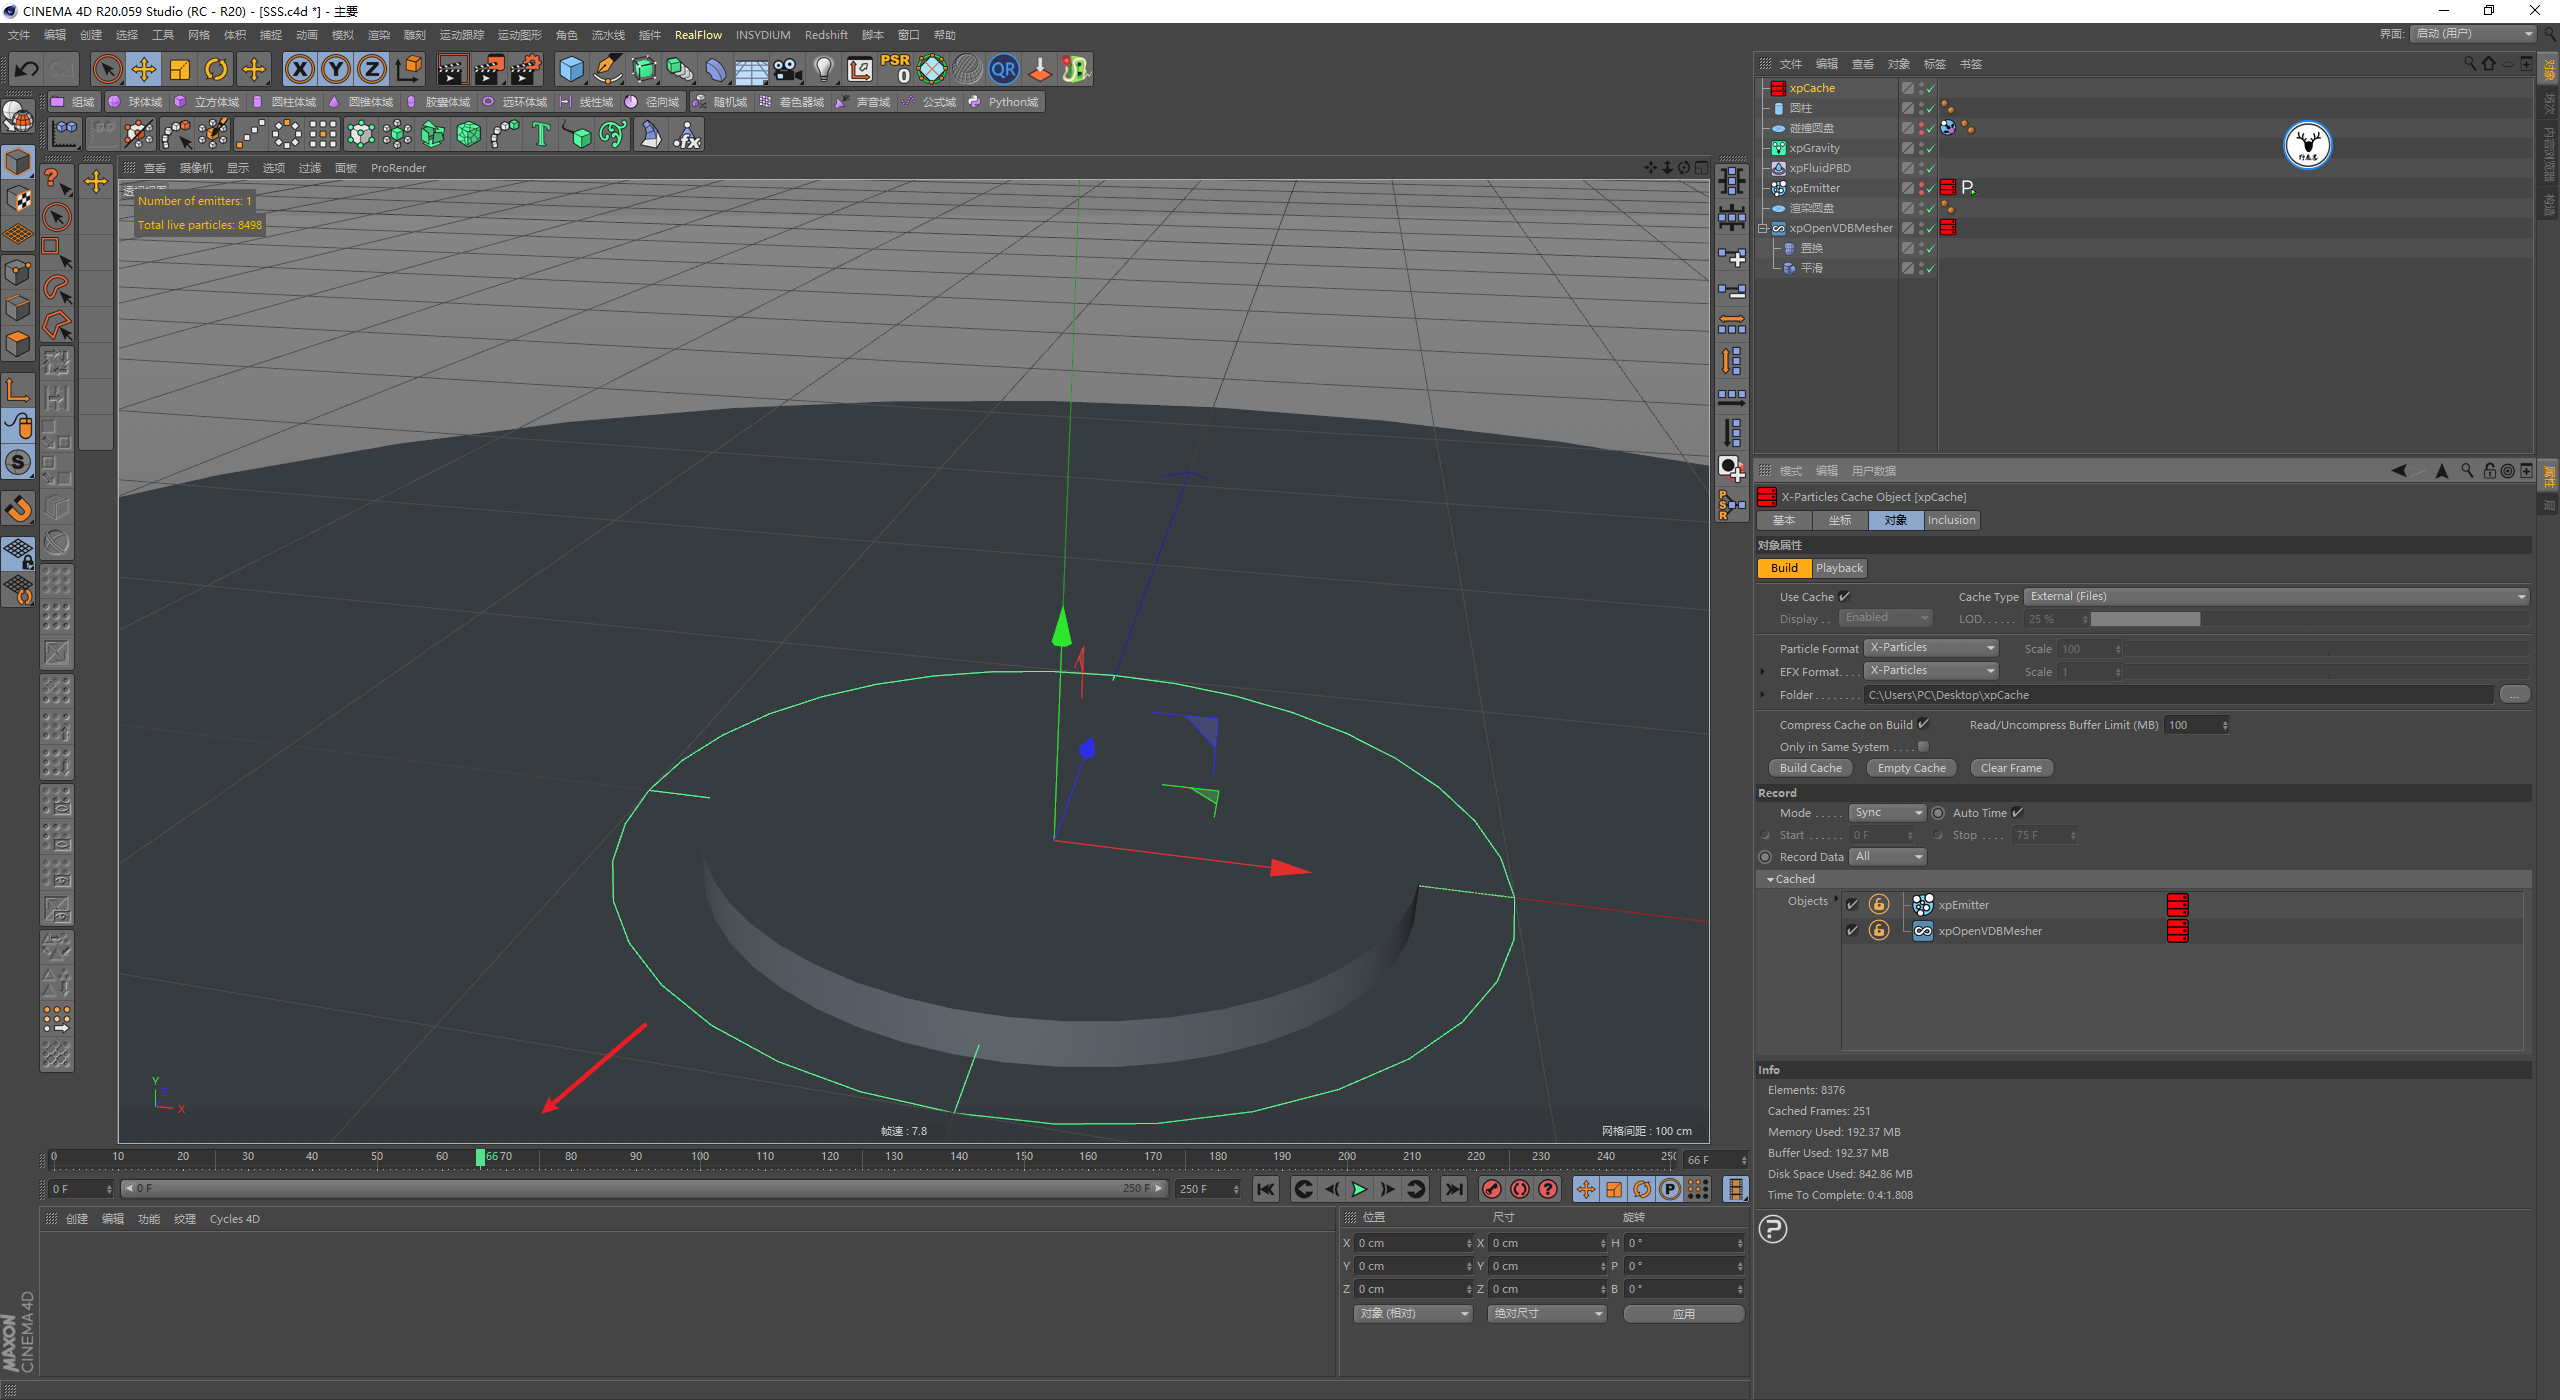Open the EFX Format dropdown
Screen dimensions: 2560x1400
(1931, 671)
